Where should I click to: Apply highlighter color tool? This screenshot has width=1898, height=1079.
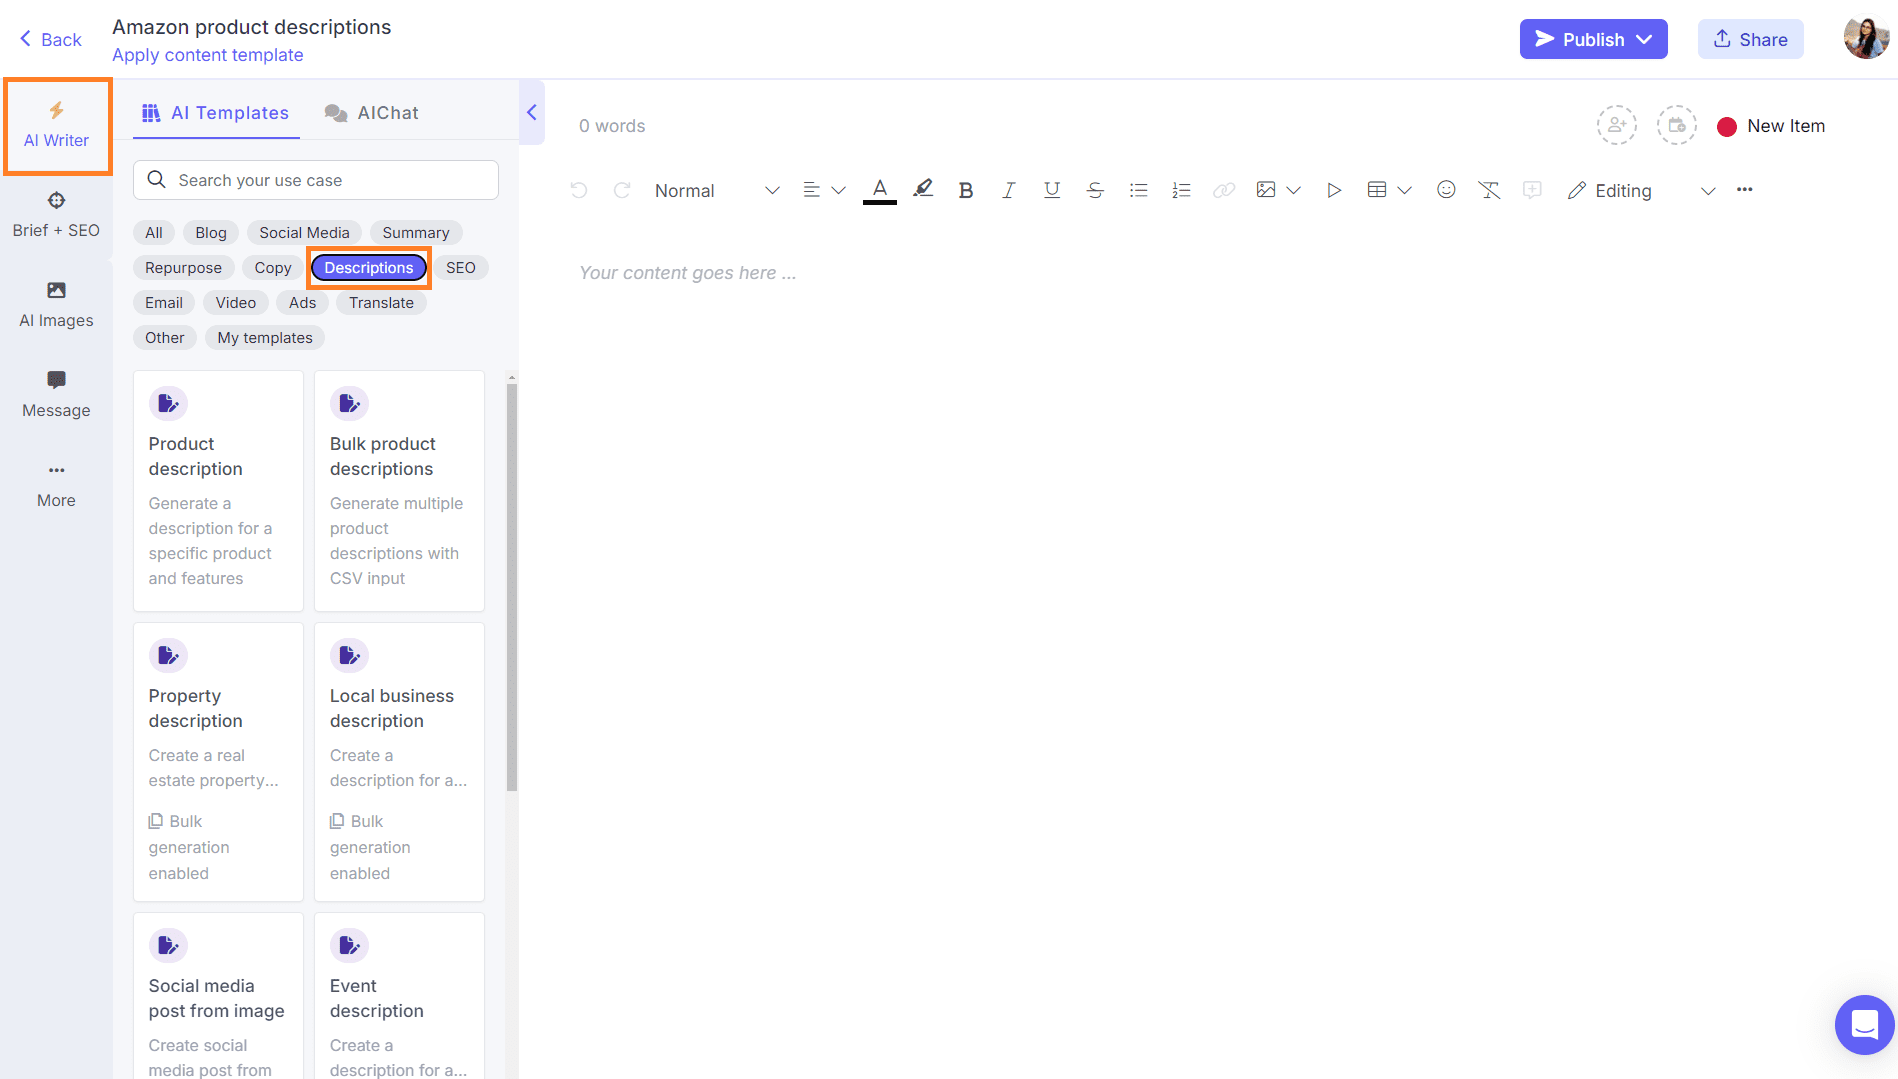[923, 189]
